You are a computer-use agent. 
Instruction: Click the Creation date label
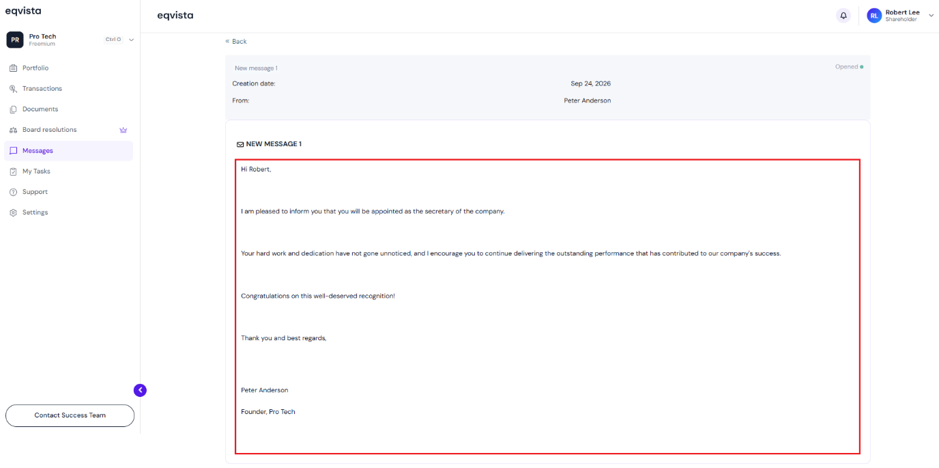tap(254, 84)
